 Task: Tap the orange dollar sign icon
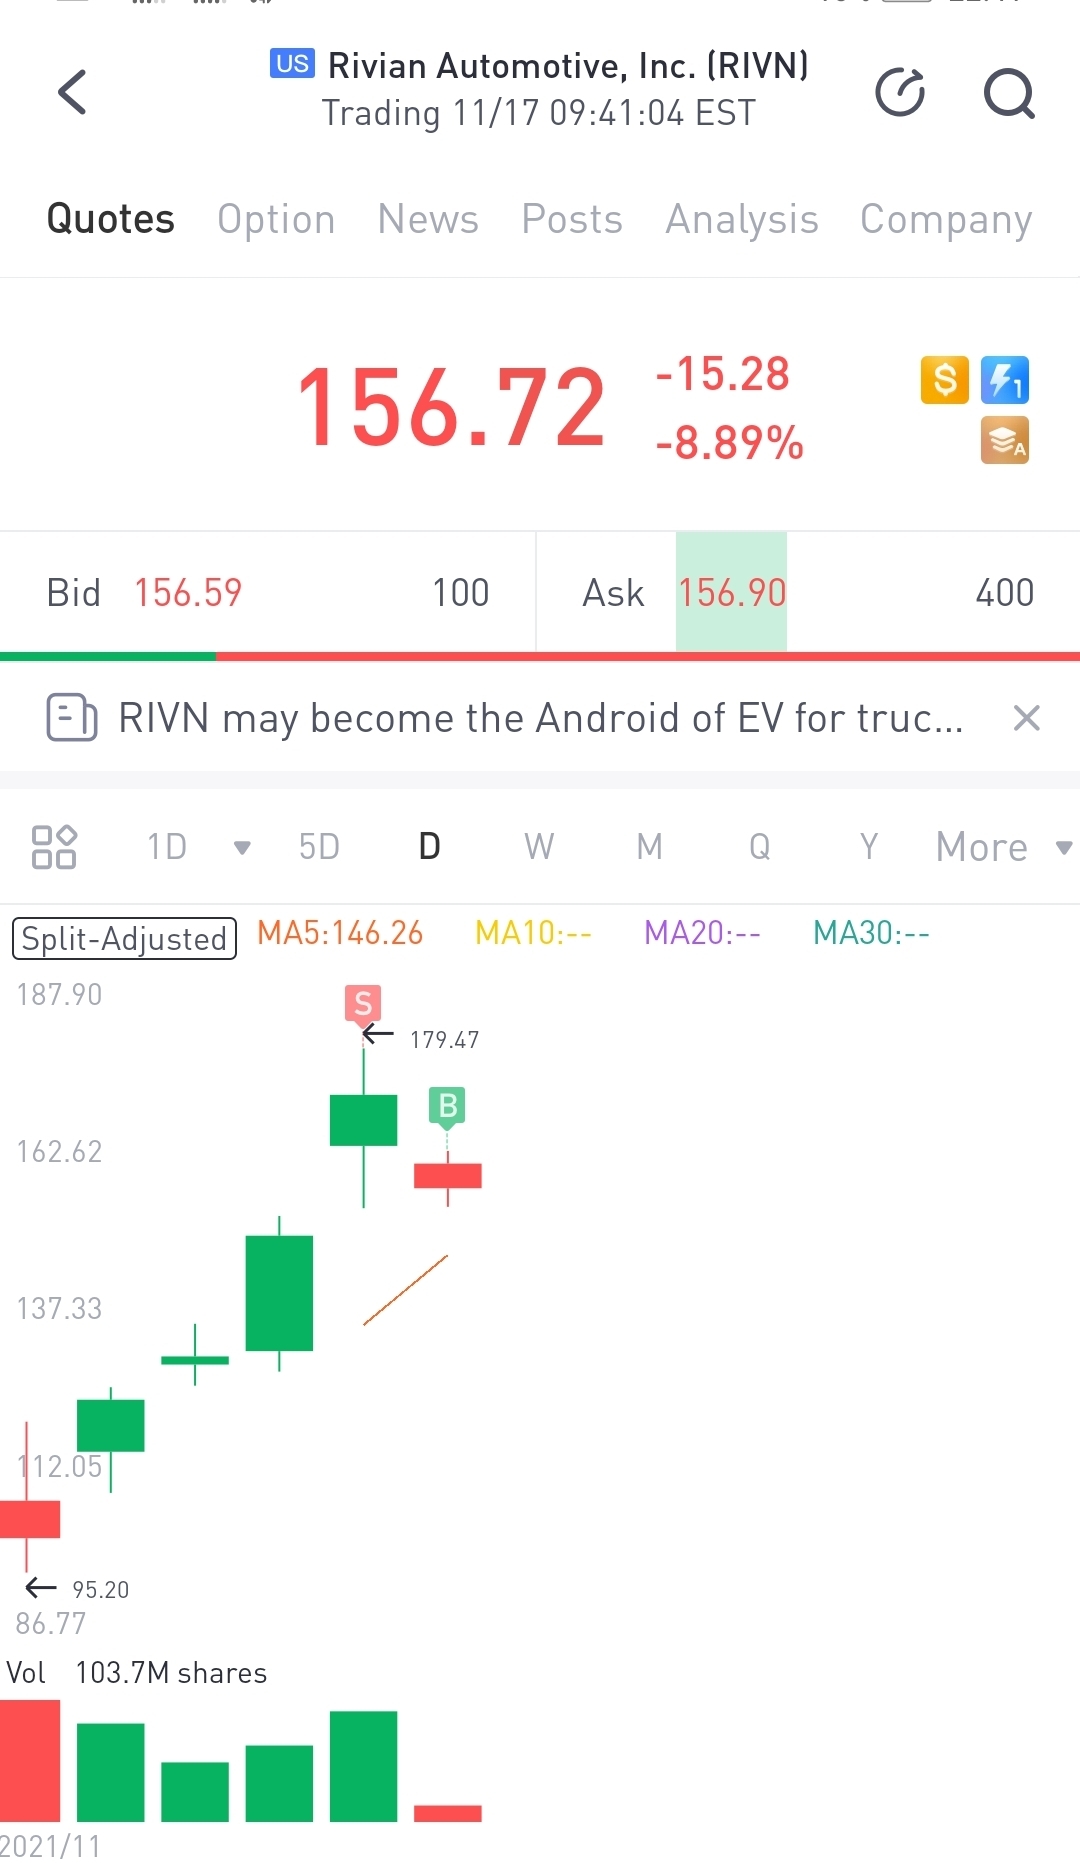[944, 380]
